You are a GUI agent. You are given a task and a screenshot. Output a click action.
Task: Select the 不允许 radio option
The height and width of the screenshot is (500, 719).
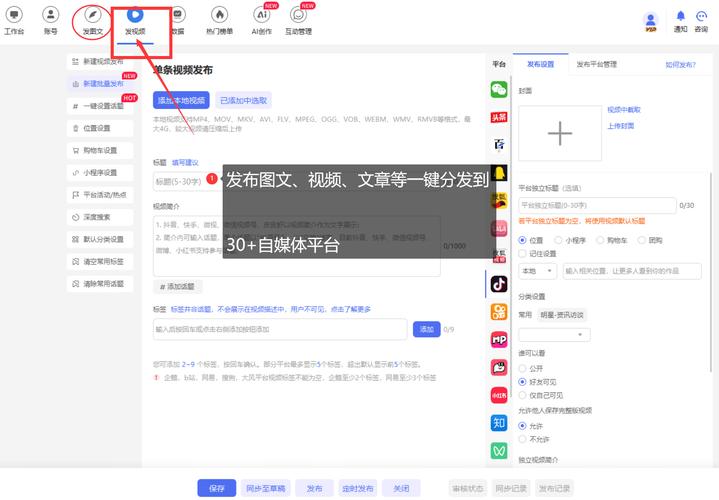tap(522, 438)
